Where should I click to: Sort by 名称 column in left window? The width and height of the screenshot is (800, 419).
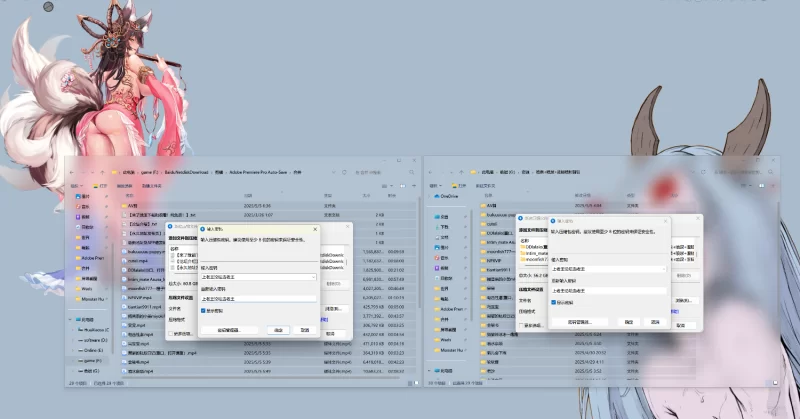click(x=129, y=196)
